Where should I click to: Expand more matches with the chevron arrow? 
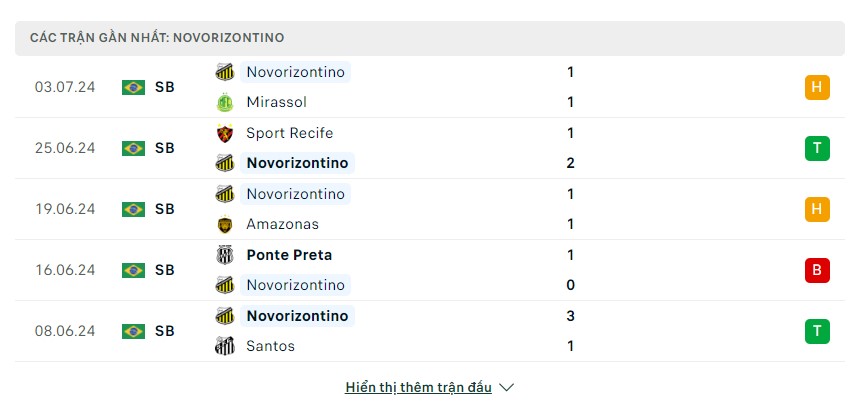pos(507,388)
